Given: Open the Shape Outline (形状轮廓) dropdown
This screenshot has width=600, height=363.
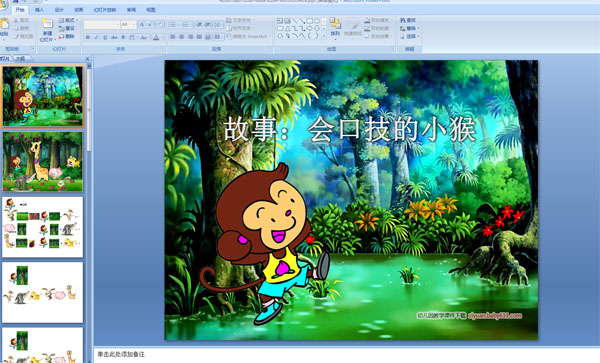Looking at the screenshot, I should pyautogui.click(x=377, y=28).
